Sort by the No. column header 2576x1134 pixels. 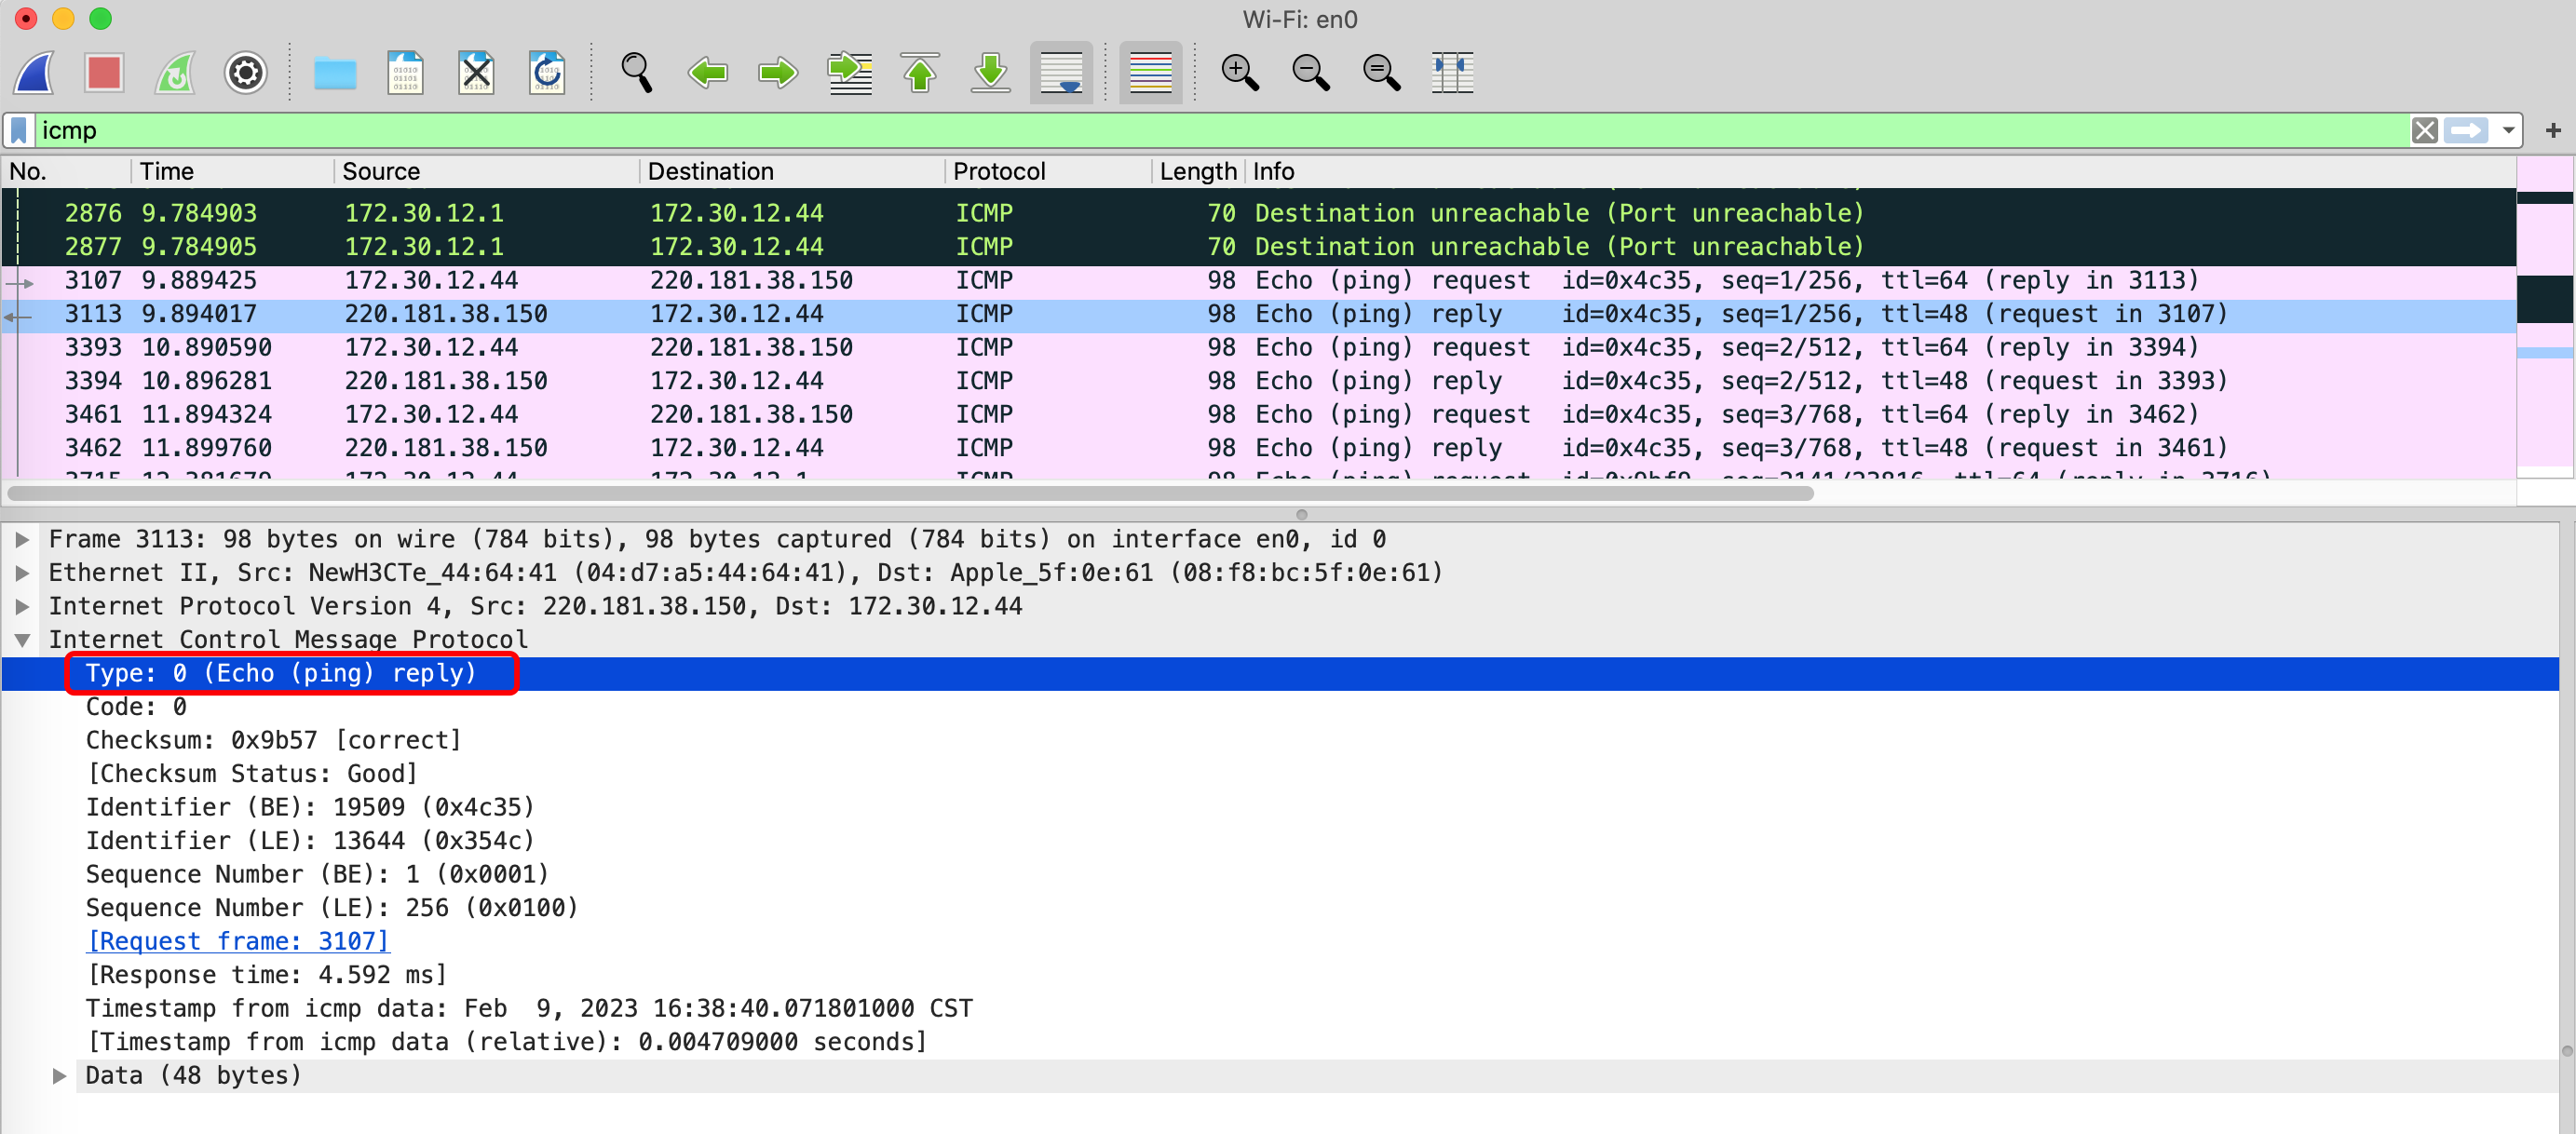pos(66,172)
